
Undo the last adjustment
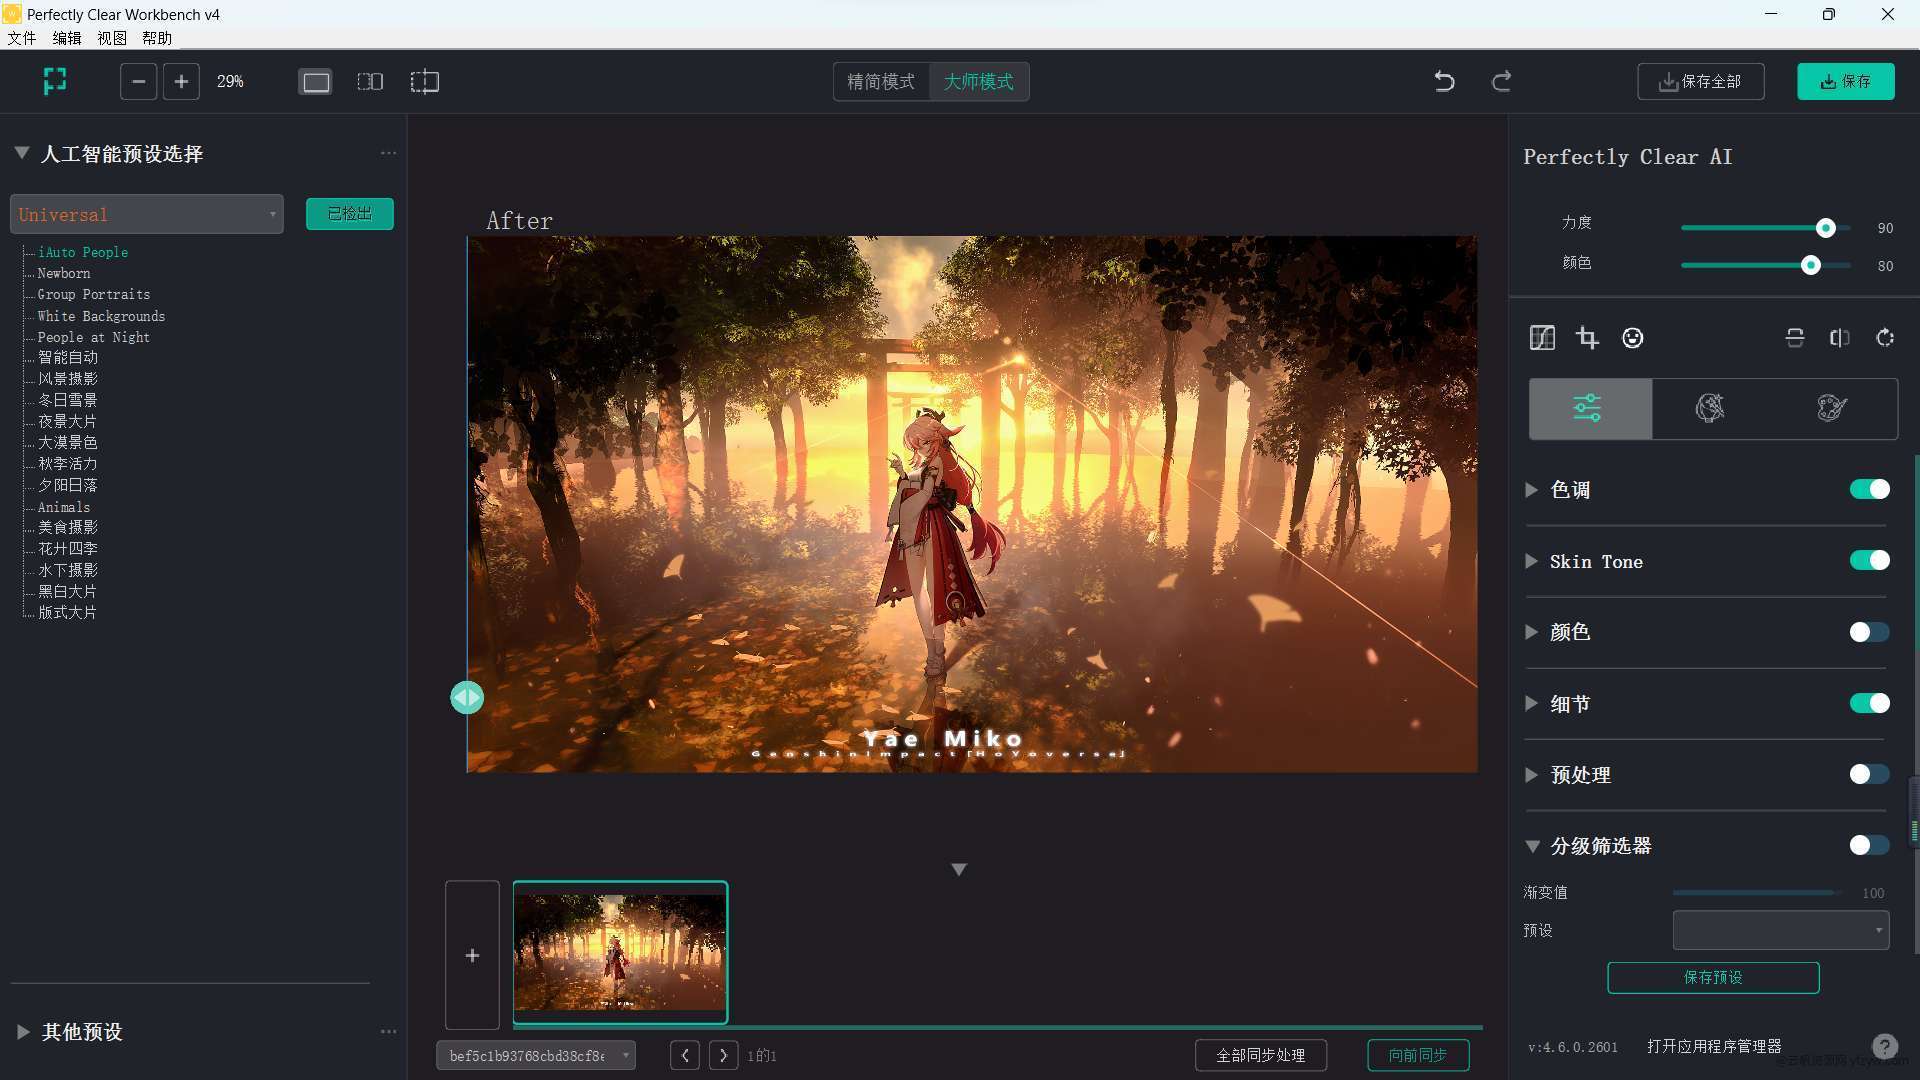pos(1444,81)
